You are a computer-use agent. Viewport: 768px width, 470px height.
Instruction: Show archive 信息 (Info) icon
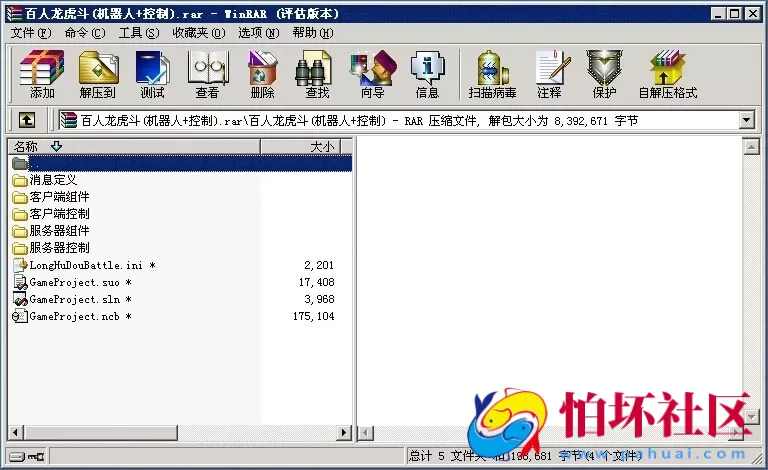tap(427, 74)
